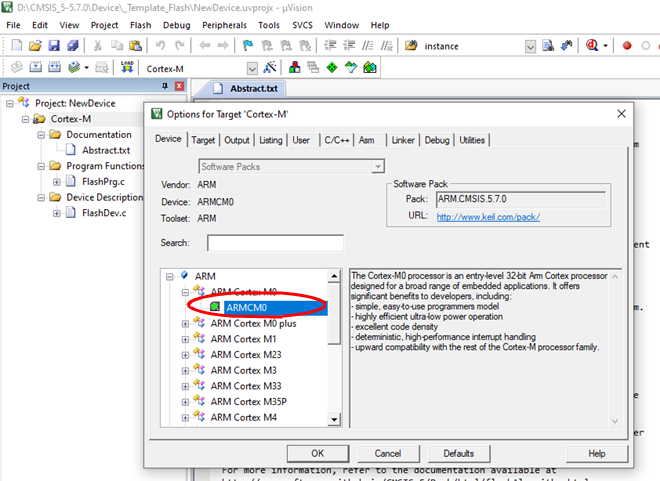This screenshot has height=481, width=660.
Task: Switch to Debug tab in options
Action: tap(437, 140)
